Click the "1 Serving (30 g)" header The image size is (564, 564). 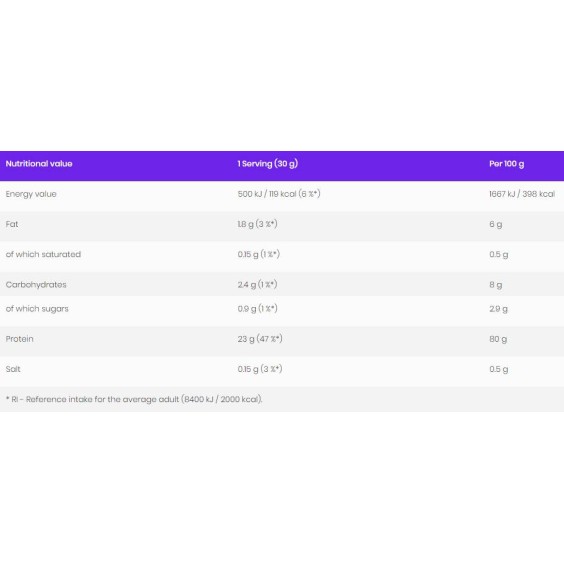coord(268,164)
